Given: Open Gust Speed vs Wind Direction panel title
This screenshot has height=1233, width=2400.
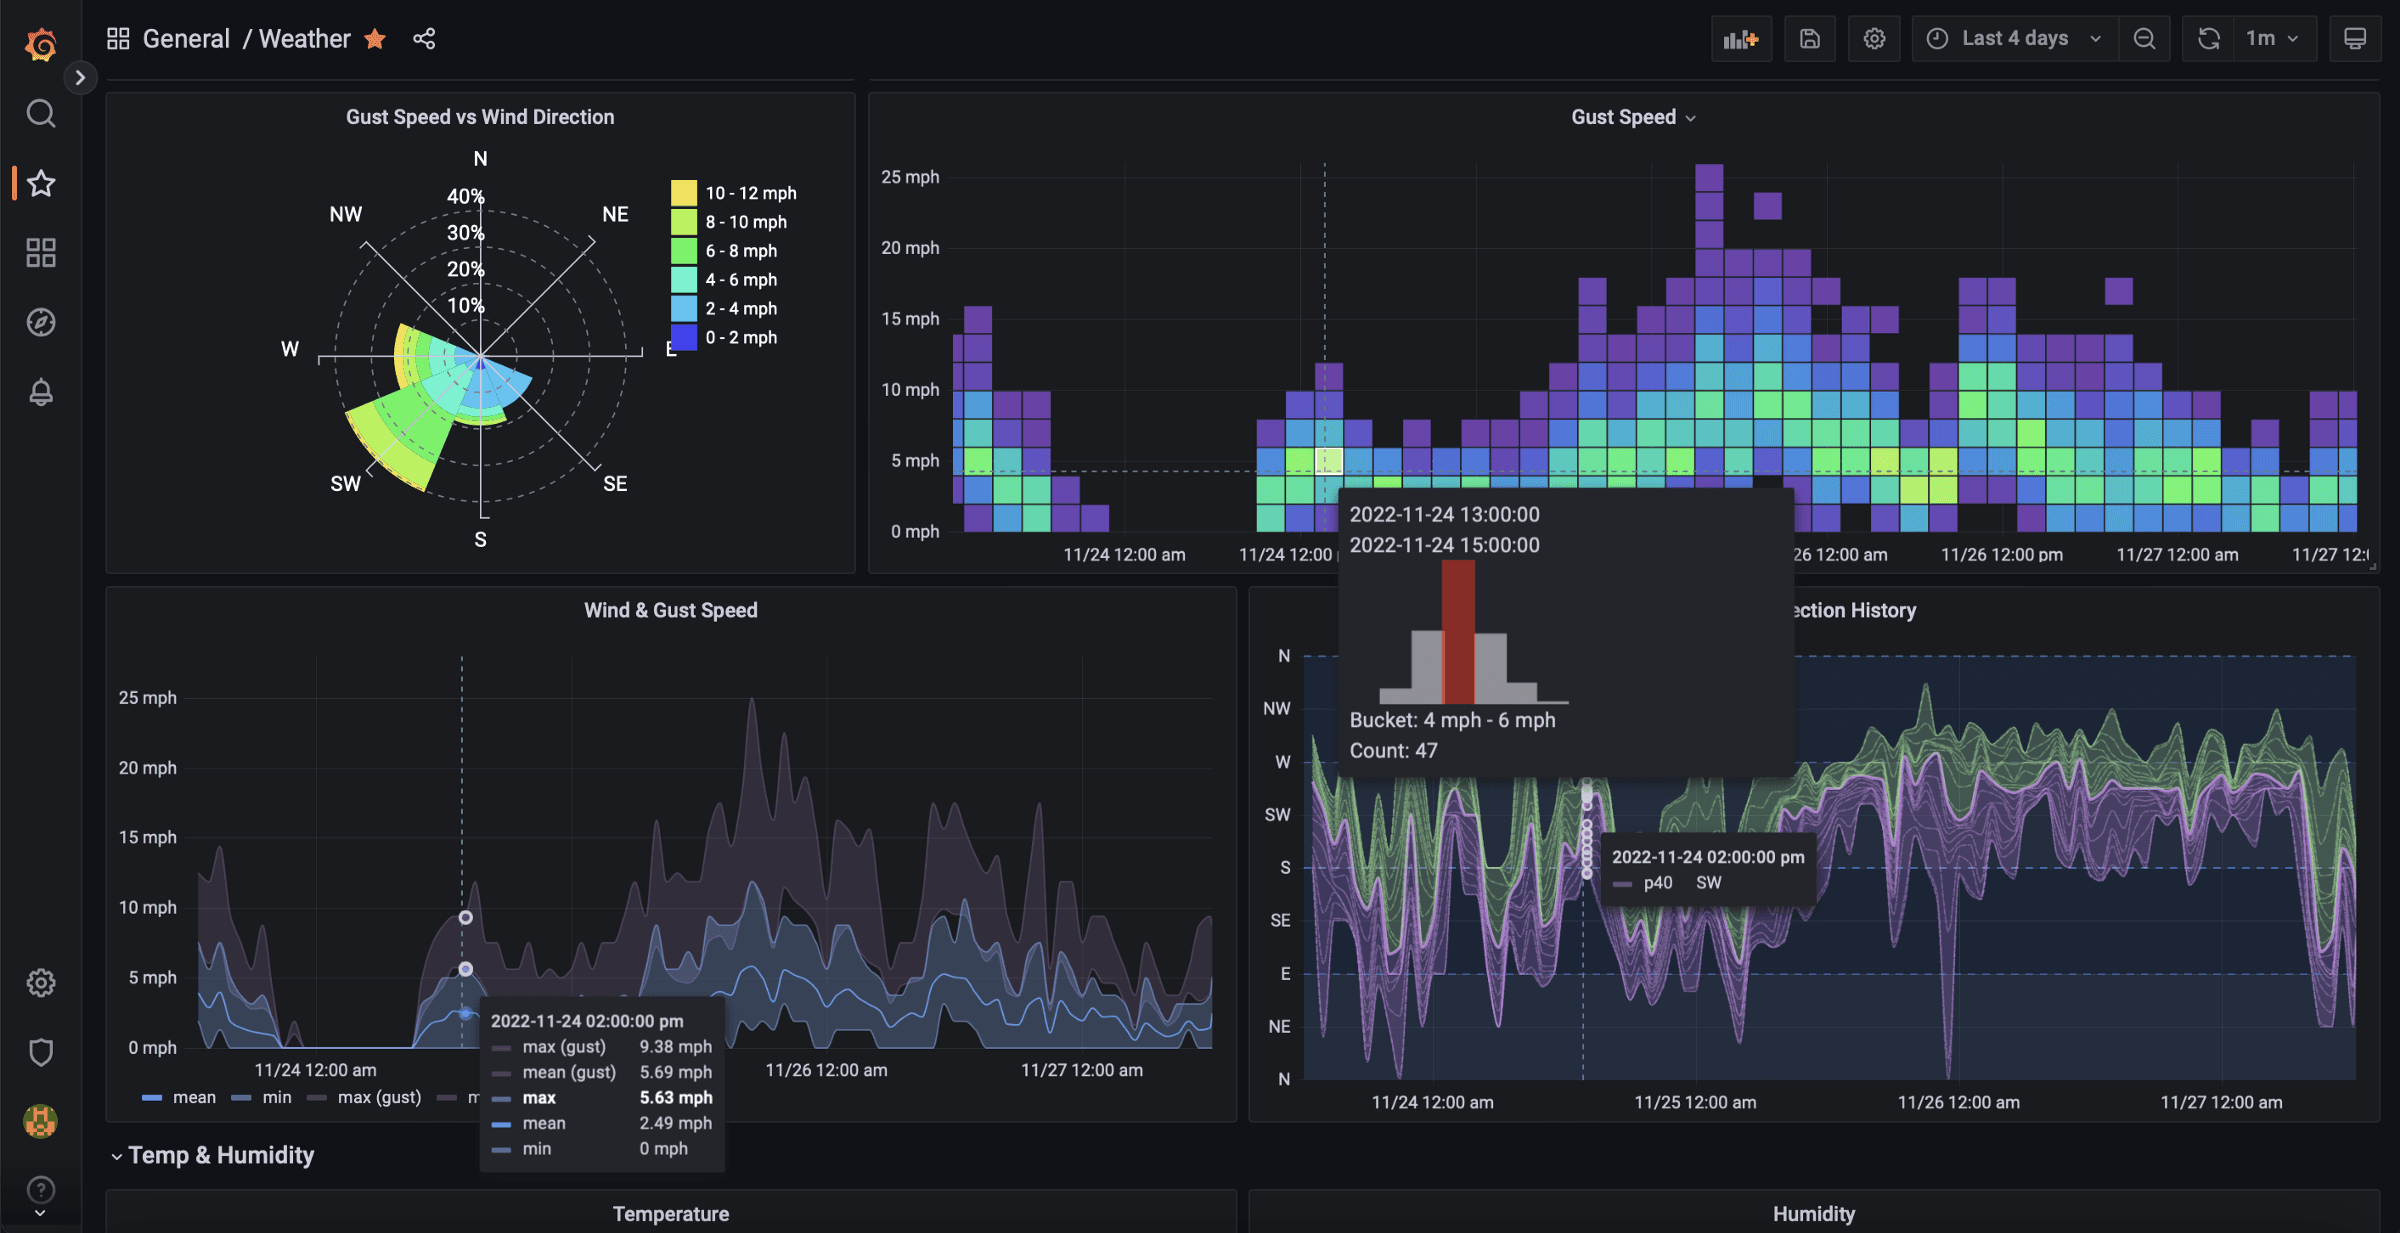Looking at the screenshot, I should (480, 117).
